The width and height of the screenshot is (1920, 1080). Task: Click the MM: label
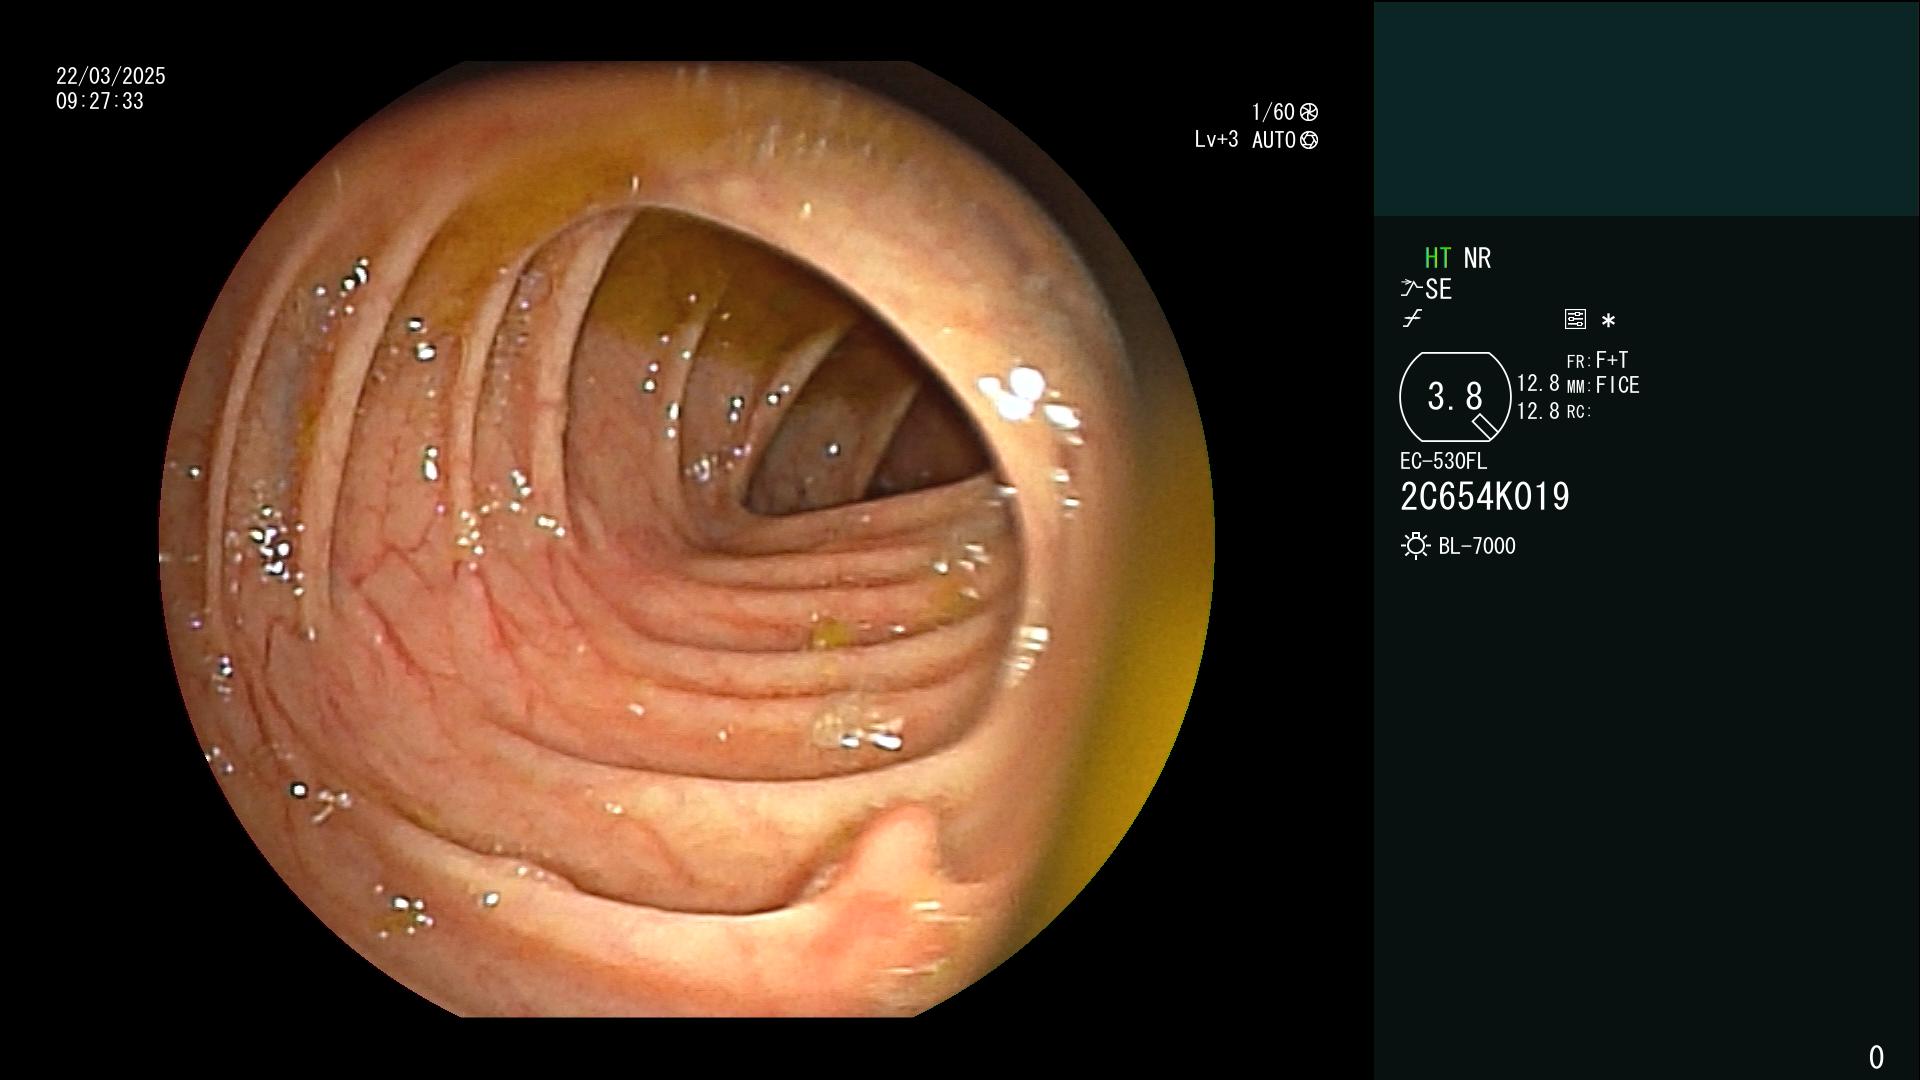click(1578, 387)
